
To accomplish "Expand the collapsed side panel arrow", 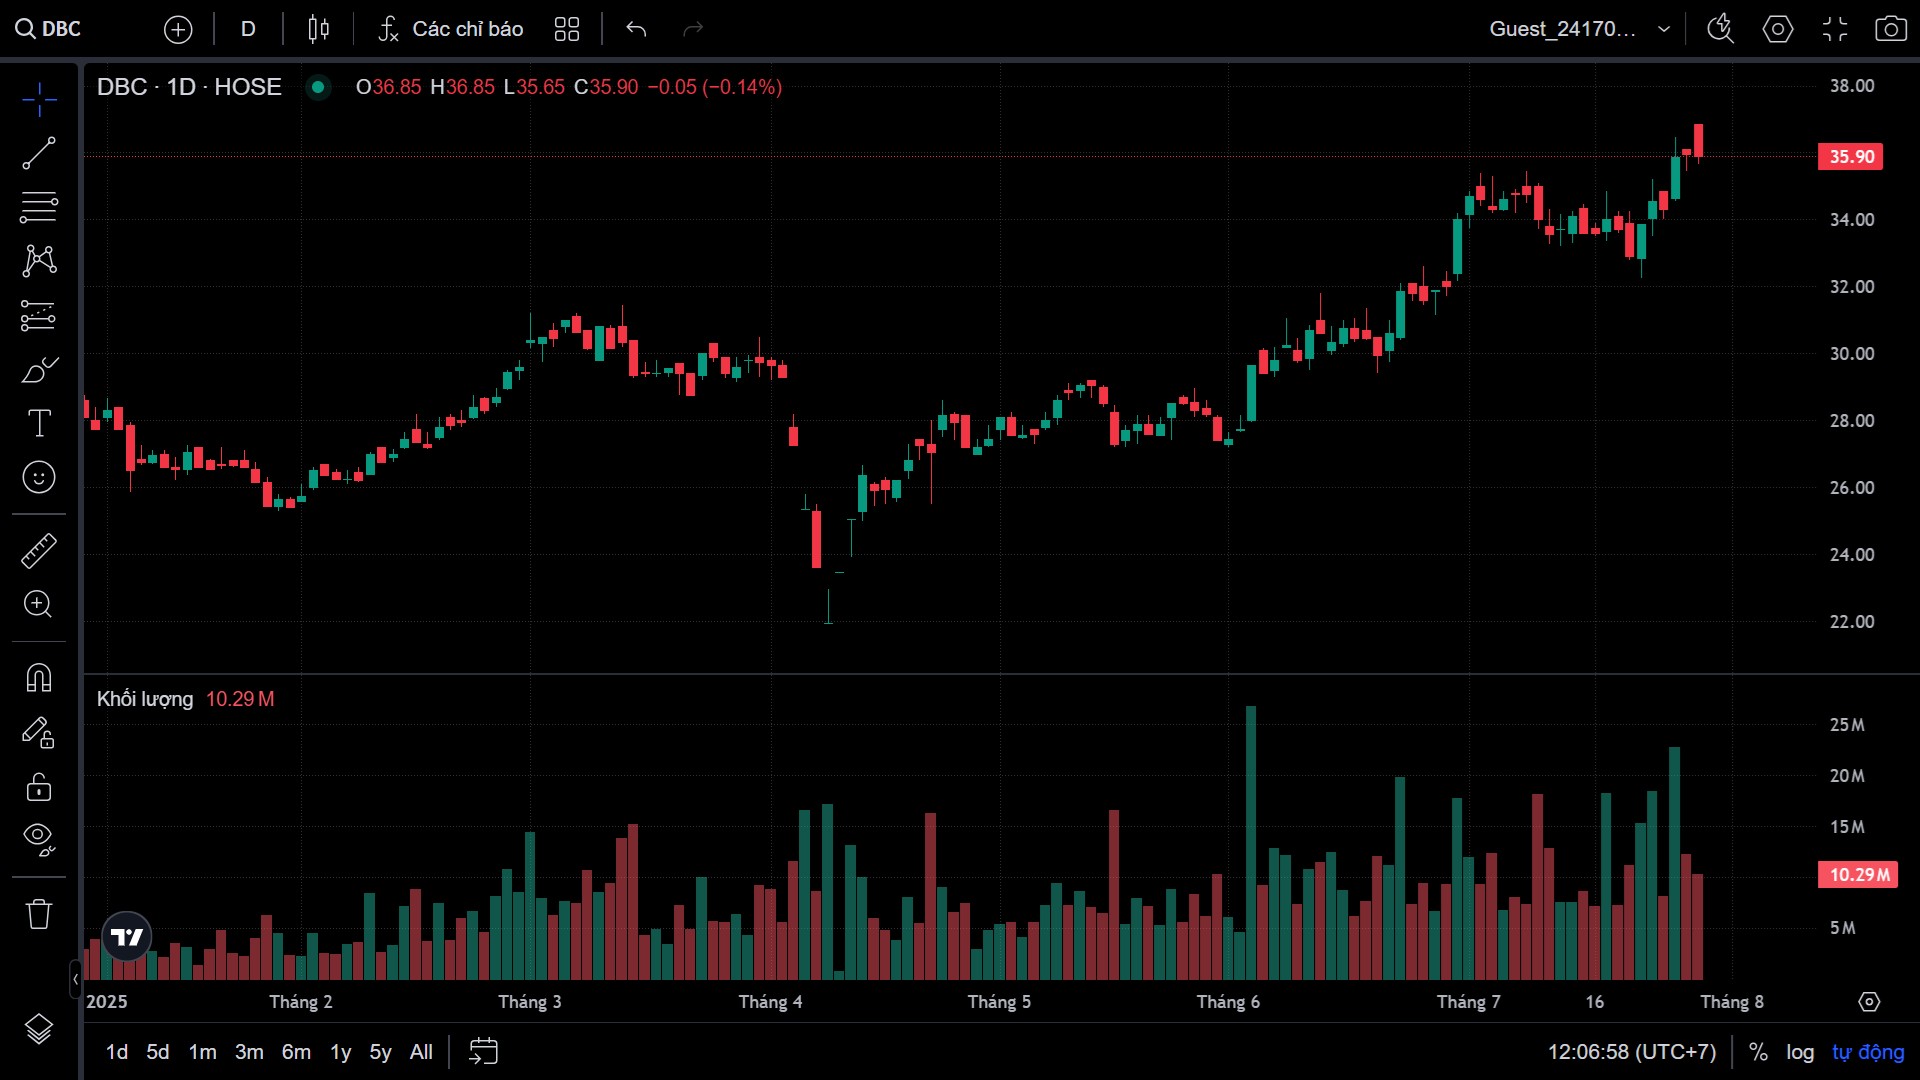I will [x=75, y=979].
